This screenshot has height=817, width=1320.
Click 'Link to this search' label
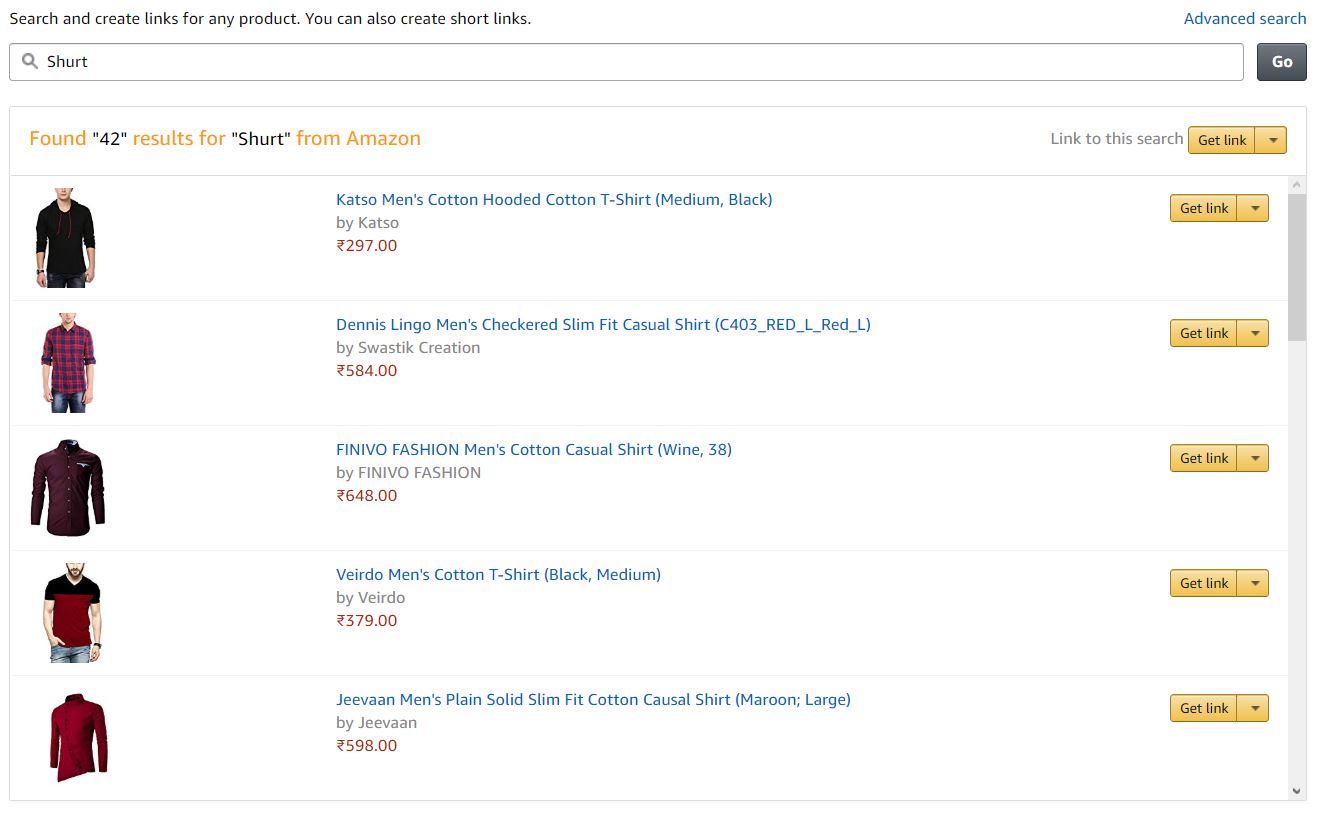[1116, 139]
